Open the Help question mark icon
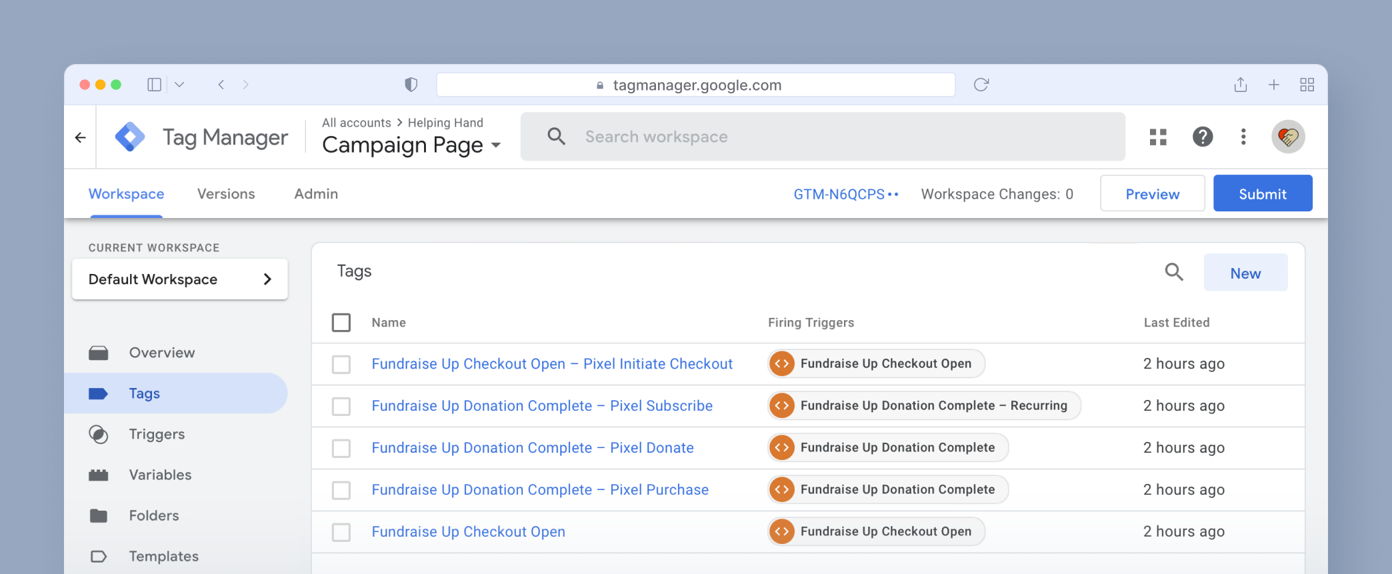The height and width of the screenshot is (574, 1392). [x=1203, y=137]
